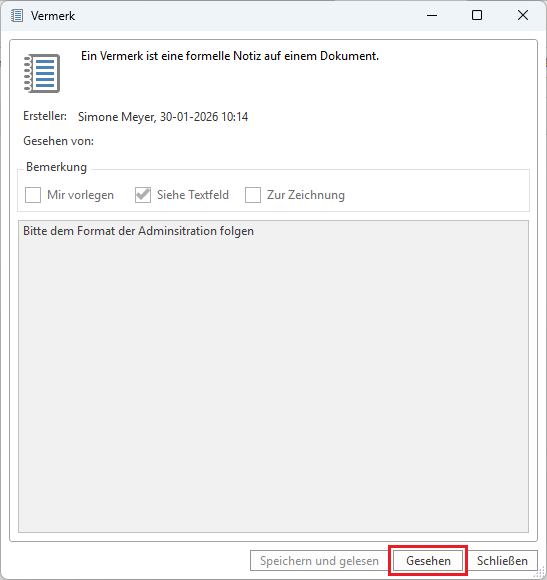The image size is (547, 580).
Task: Toggle the Siehe Textfeld checkbox
Action: (x=143, y=195)
